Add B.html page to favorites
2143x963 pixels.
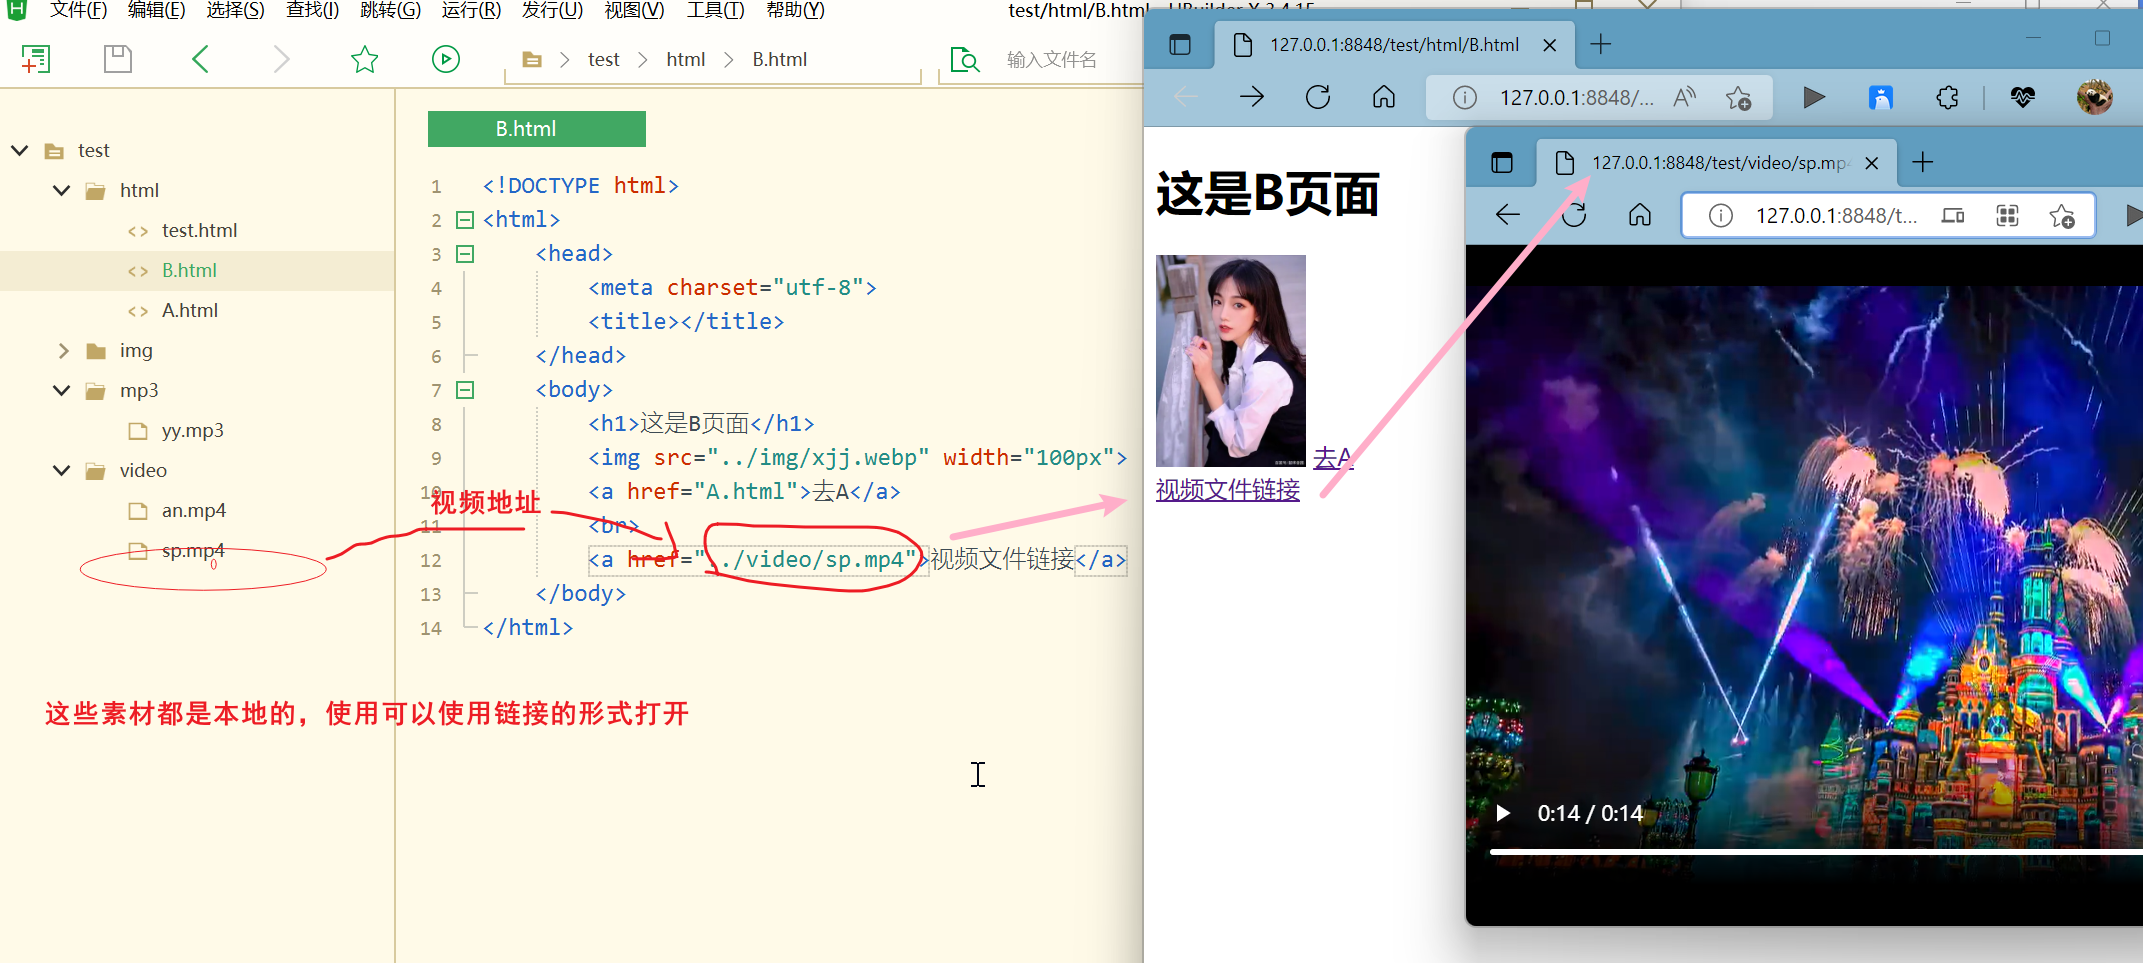pos(1739,98)
